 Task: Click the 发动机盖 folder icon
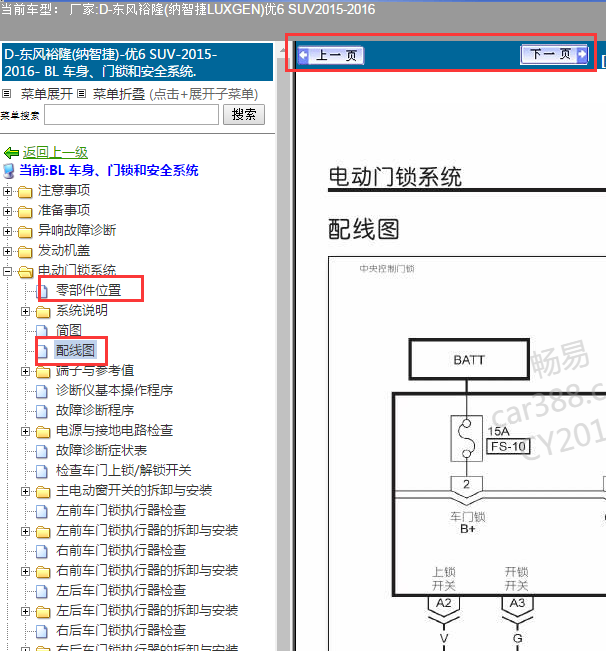point(25,252)
